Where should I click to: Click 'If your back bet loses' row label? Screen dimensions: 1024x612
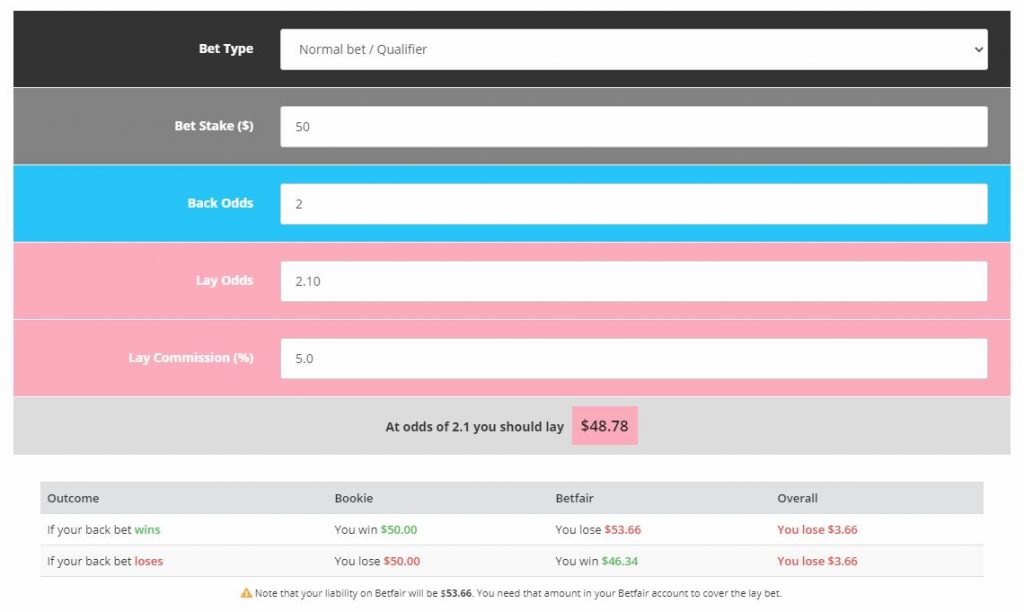tap(104, 561)
